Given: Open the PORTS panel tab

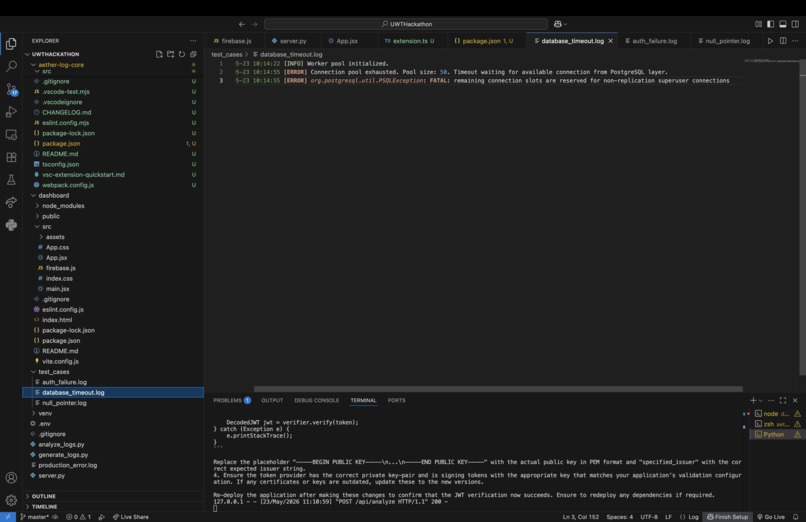Looking at the screenshot, I should tap(396, 400).
